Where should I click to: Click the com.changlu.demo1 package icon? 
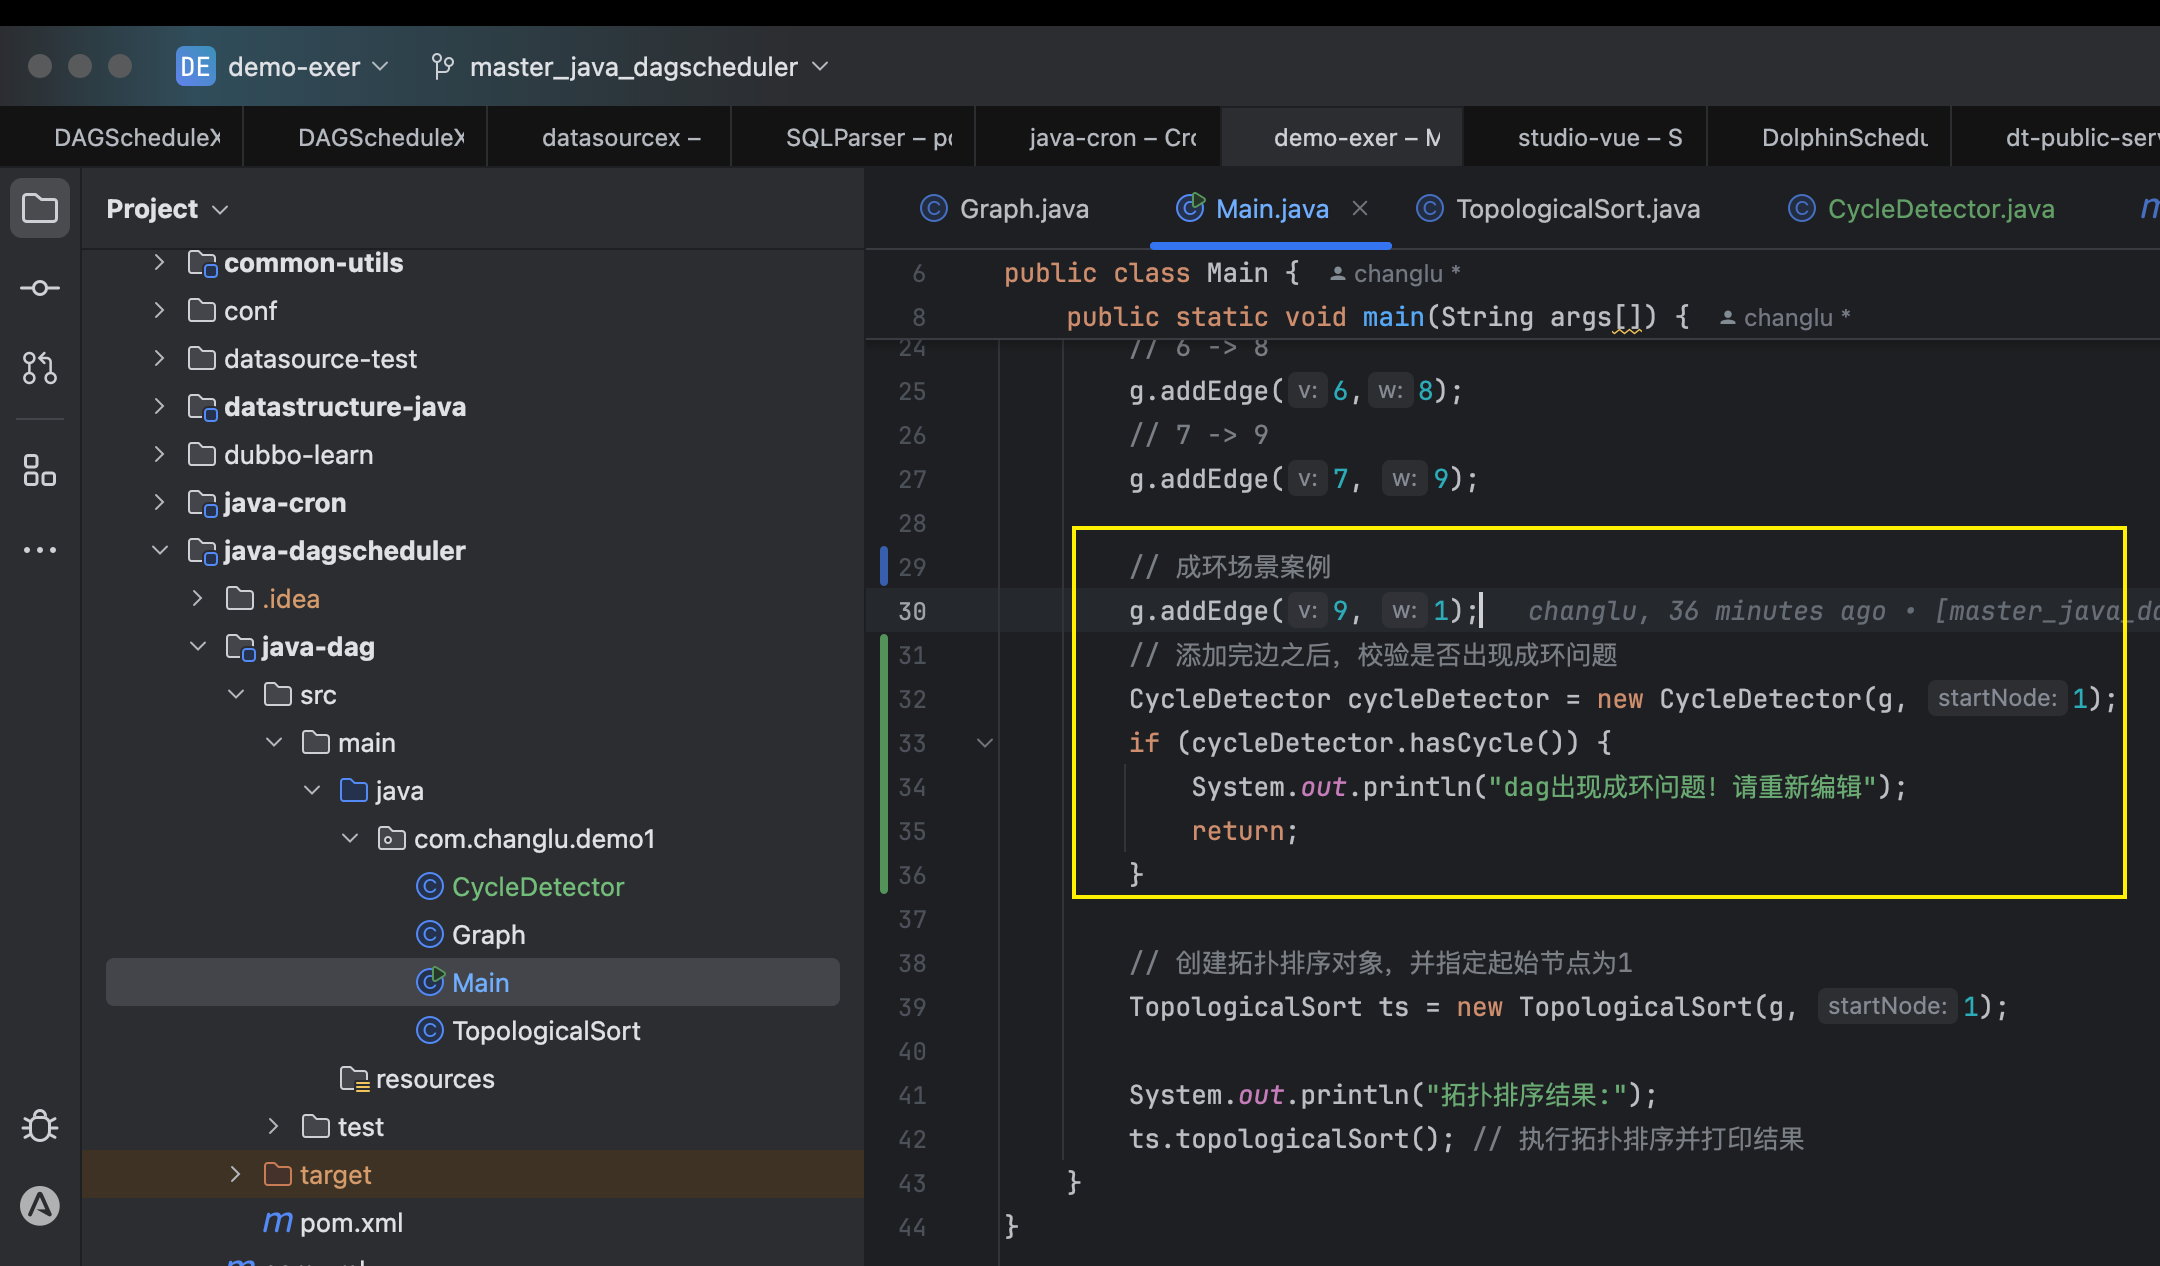click(x=391, y=838)
